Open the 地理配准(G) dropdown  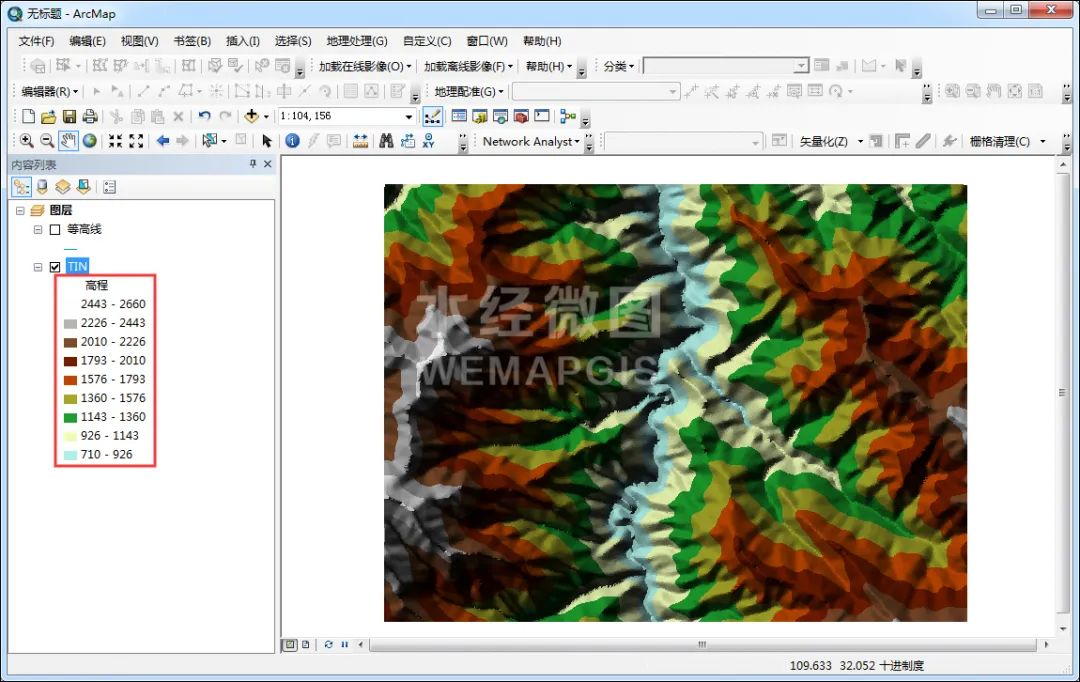coord(469,91)
